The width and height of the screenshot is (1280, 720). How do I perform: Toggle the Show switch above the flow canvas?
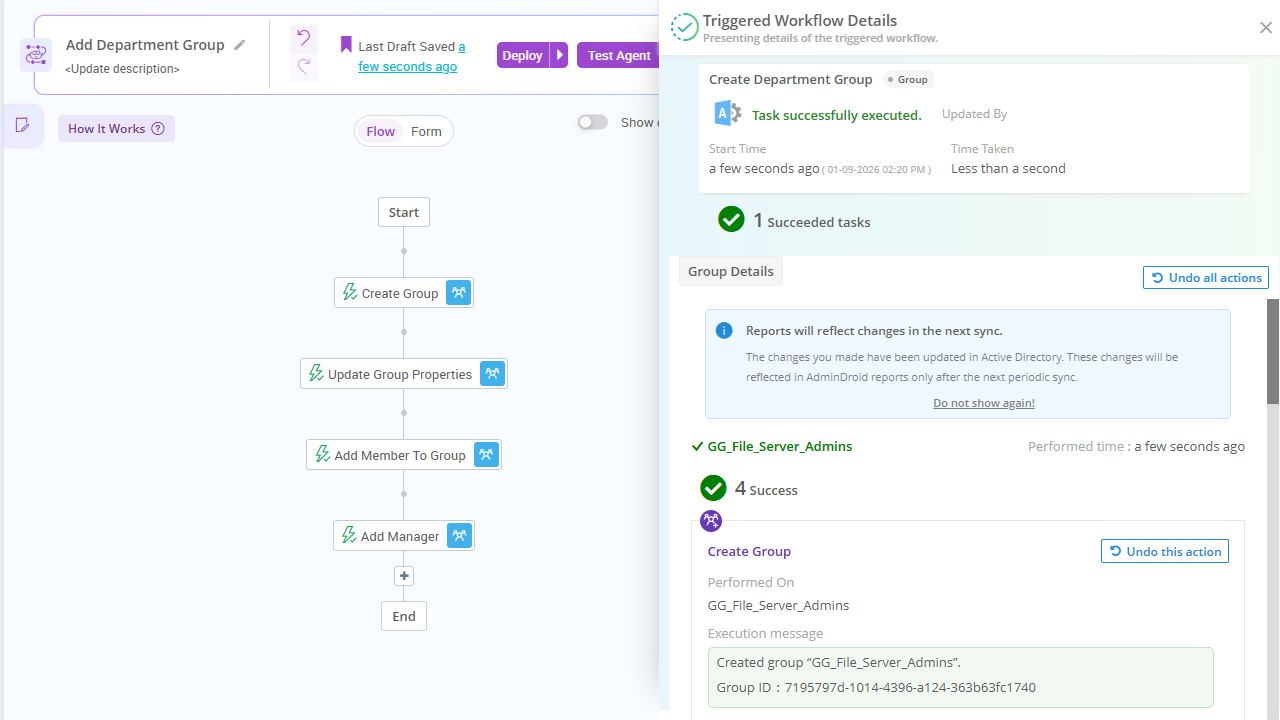click(593, 122)
